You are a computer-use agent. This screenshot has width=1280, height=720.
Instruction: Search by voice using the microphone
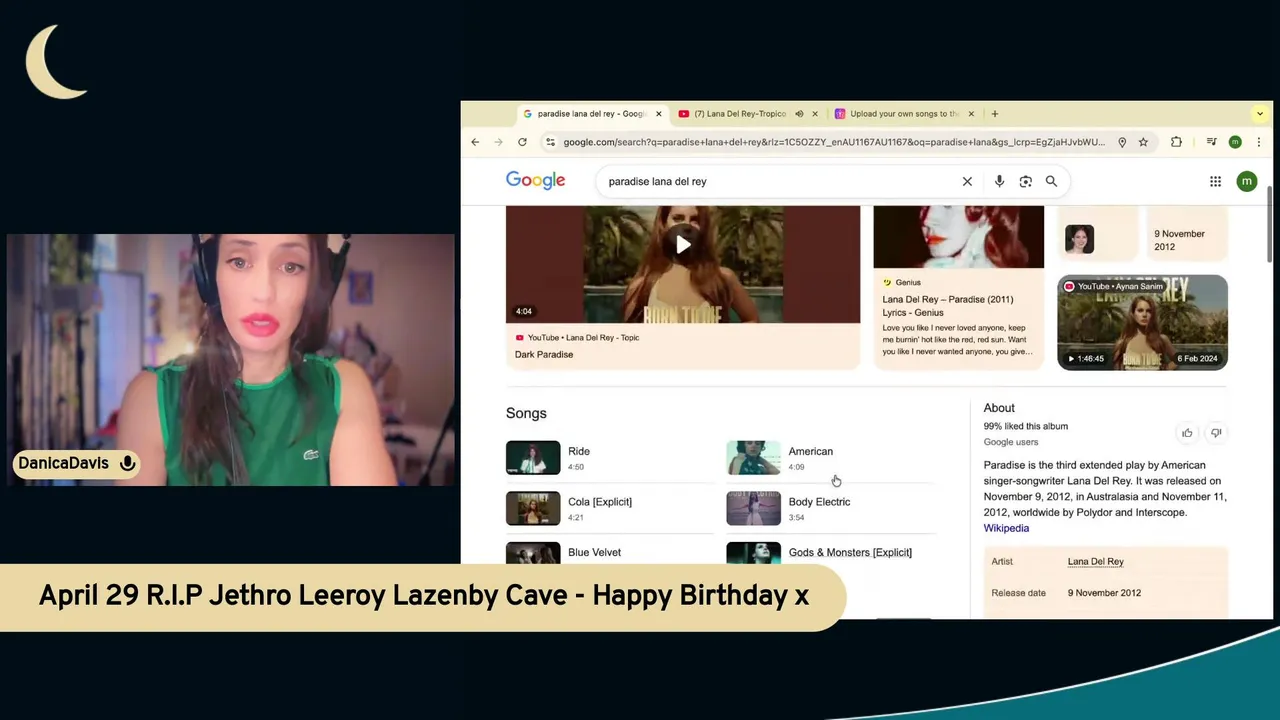[x=999, y=181]
